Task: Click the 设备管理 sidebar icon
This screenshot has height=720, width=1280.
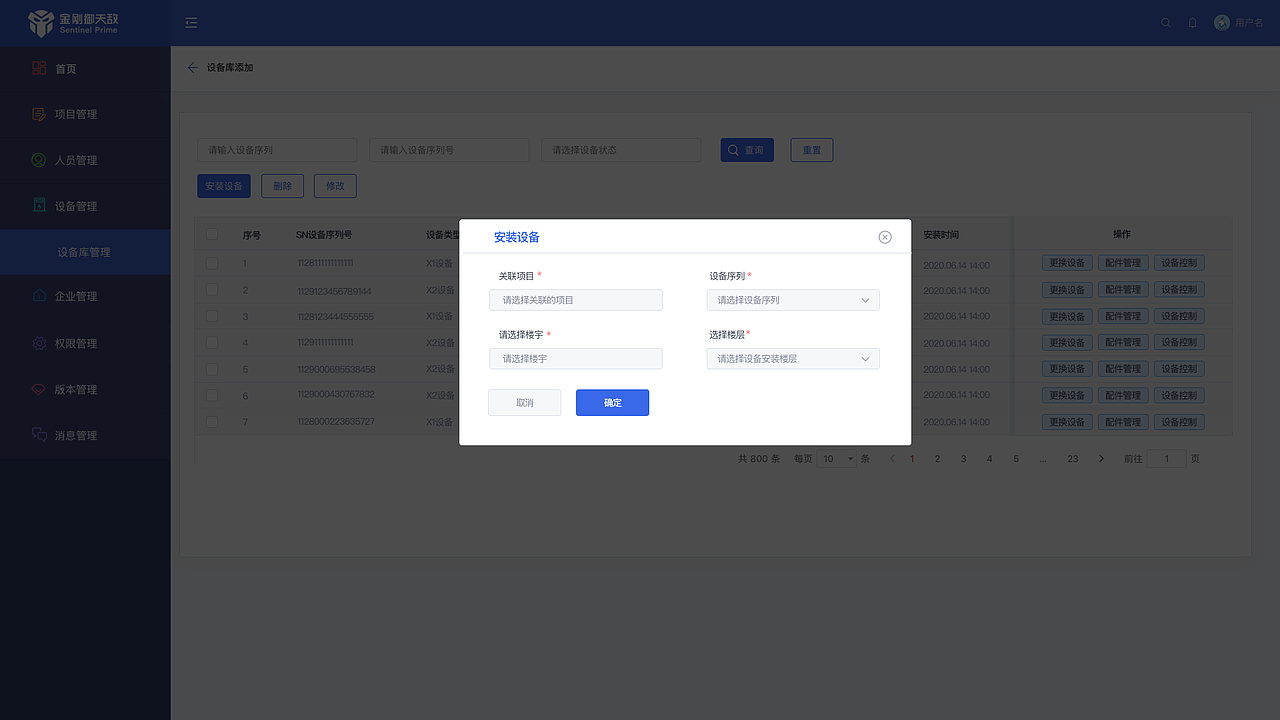Action: tap(39, 206)
